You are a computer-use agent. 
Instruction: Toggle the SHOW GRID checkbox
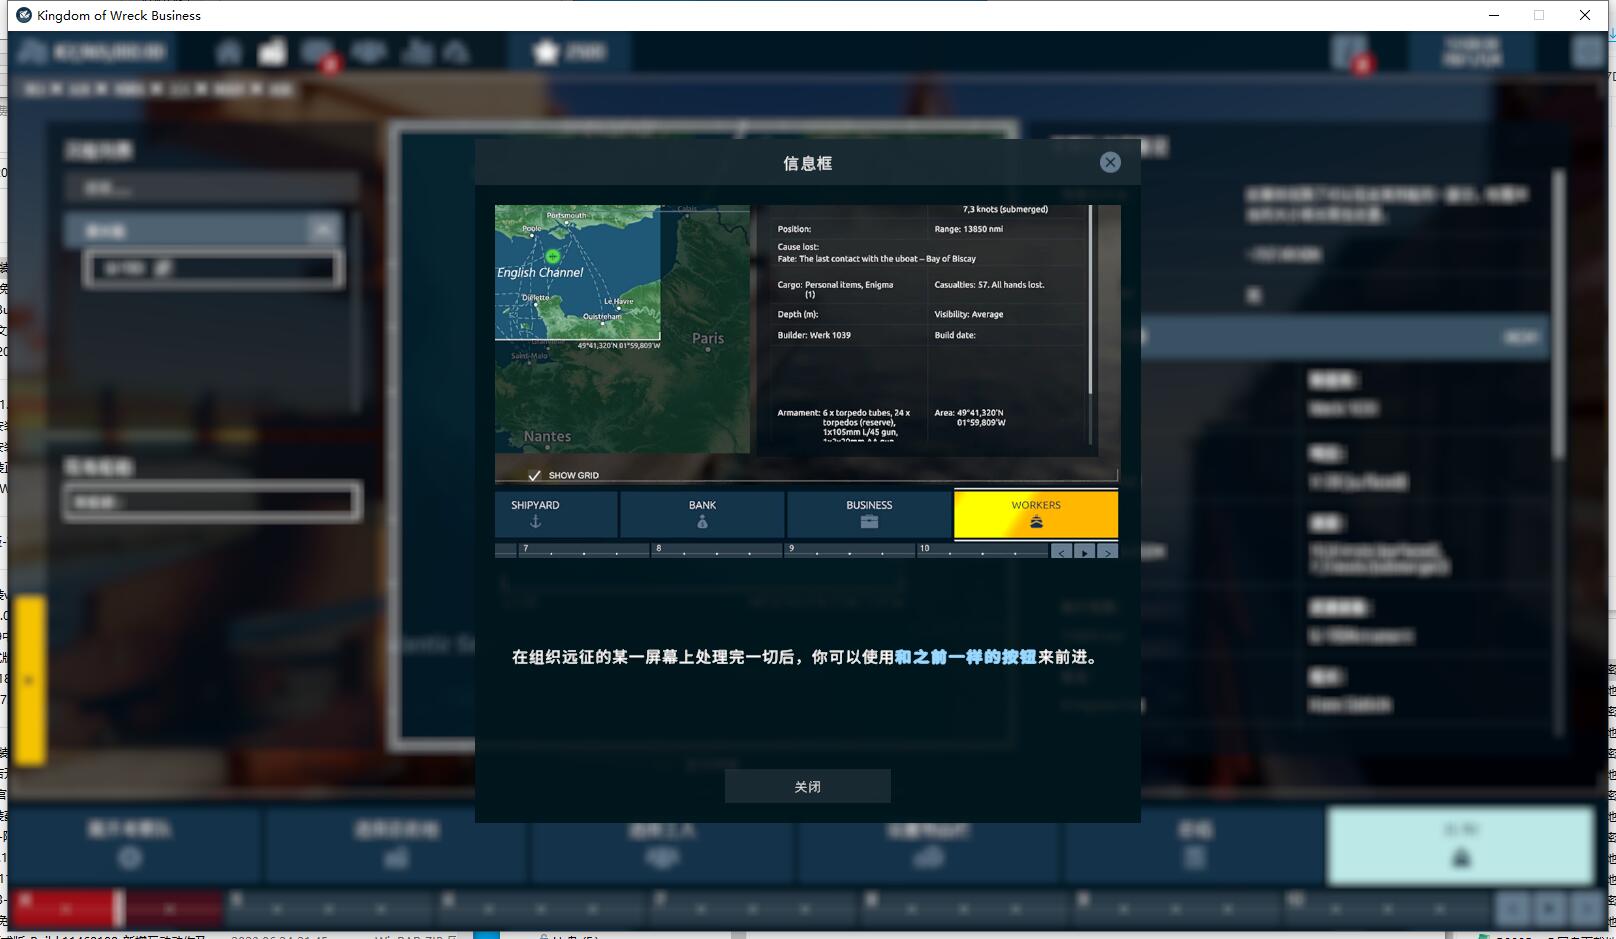pyautogui.click(x=535, y=475)
